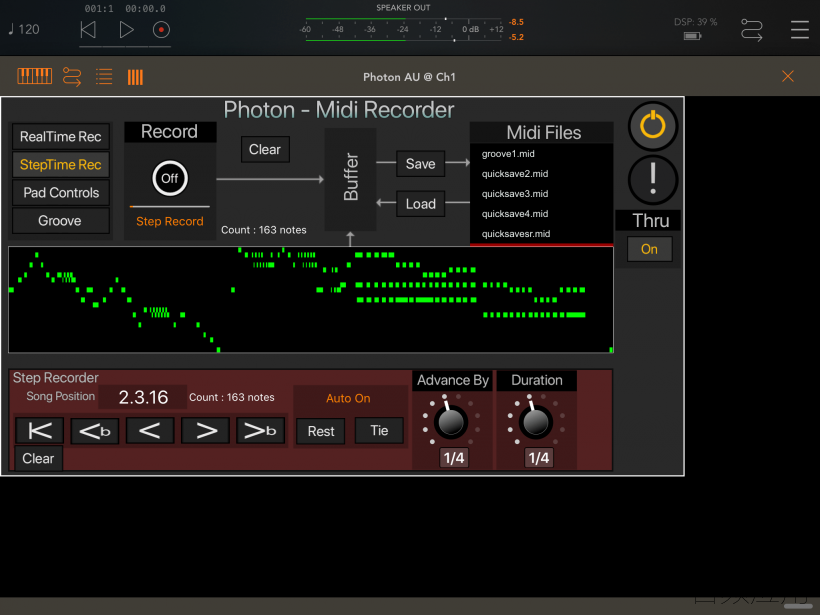
Task: Open the routing icon beside DSP meter
Action: (751, 30)
